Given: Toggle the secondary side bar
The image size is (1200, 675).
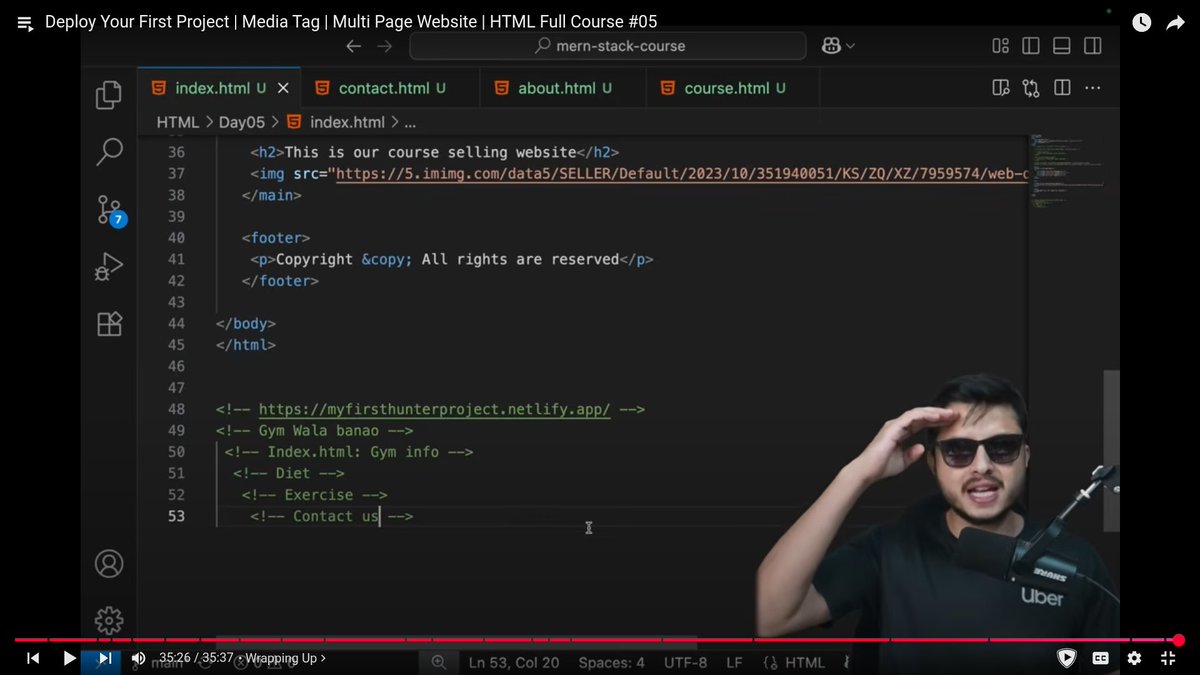Looking at the screenshot, I should [1093, 46].
